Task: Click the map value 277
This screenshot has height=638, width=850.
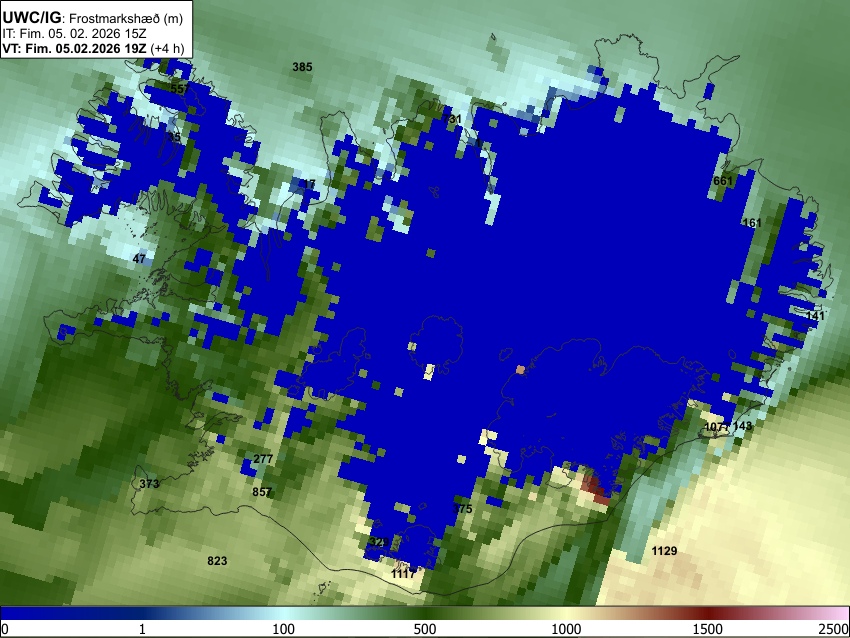Action: pyautogui.click(x=263, y=459)
